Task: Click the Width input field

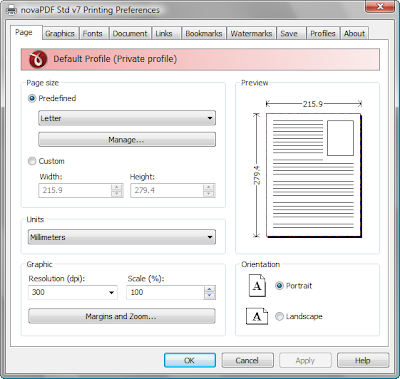Action: coord(75,190)
